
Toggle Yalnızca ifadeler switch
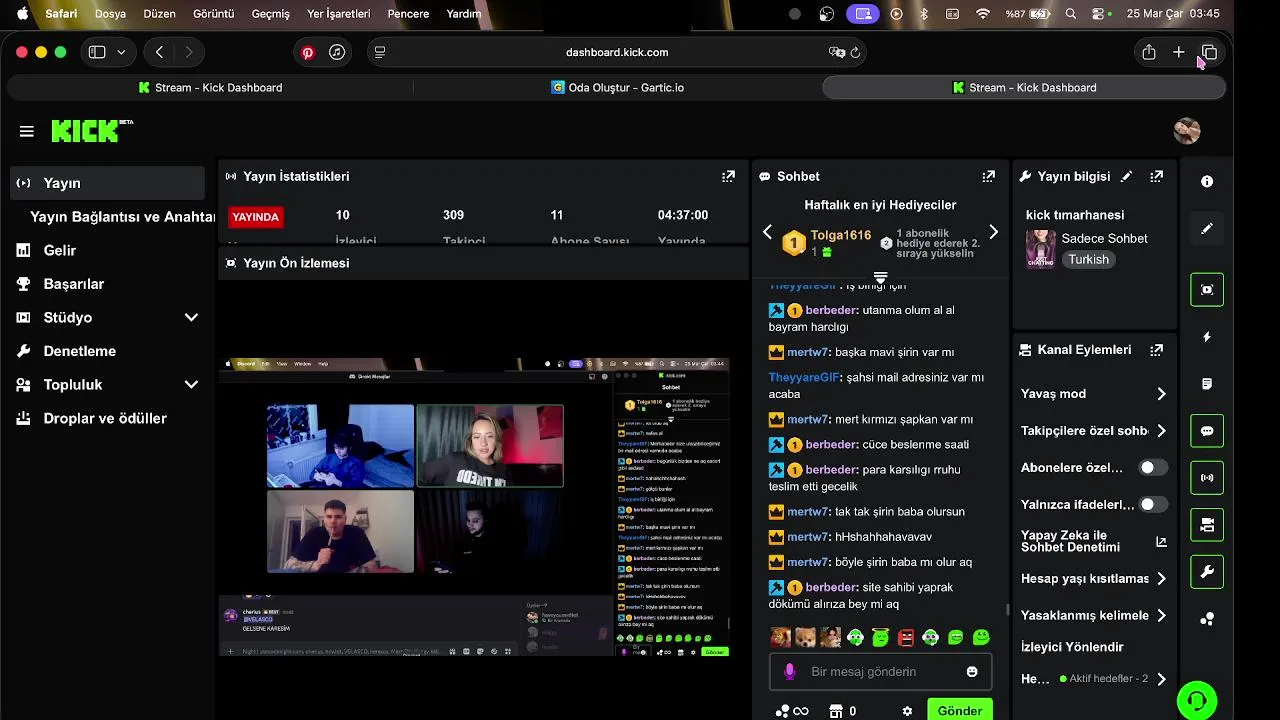(x=1153, y=505)
